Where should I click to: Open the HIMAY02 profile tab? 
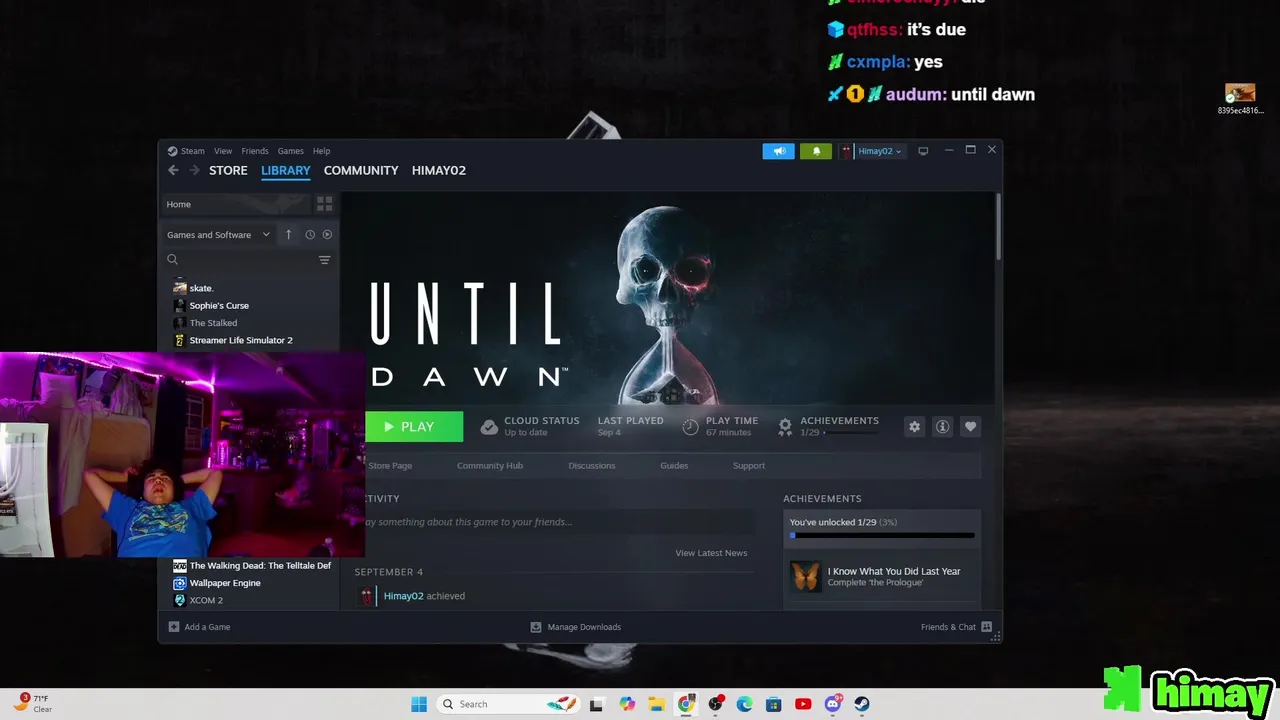pos(439,170)
